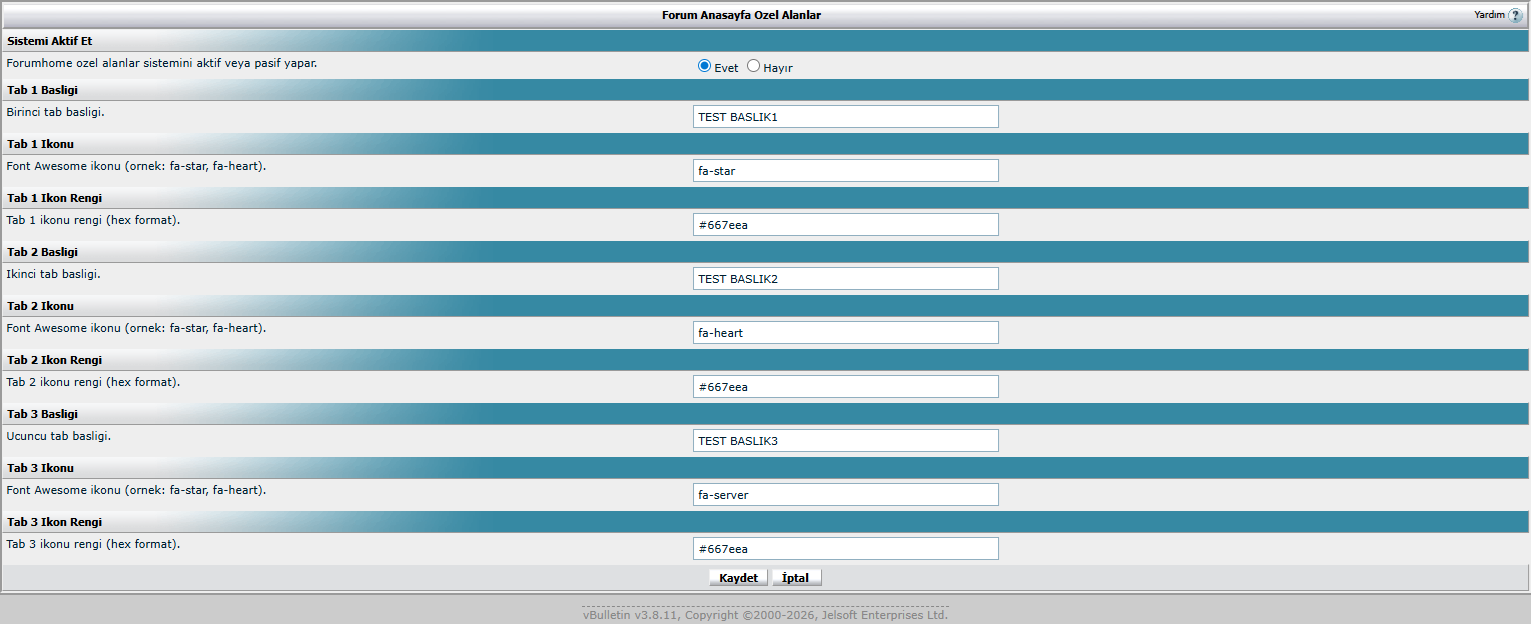This screenshot has width=1531, height=624.
Task: Edit the fa-server icon field
Action: 845,495
